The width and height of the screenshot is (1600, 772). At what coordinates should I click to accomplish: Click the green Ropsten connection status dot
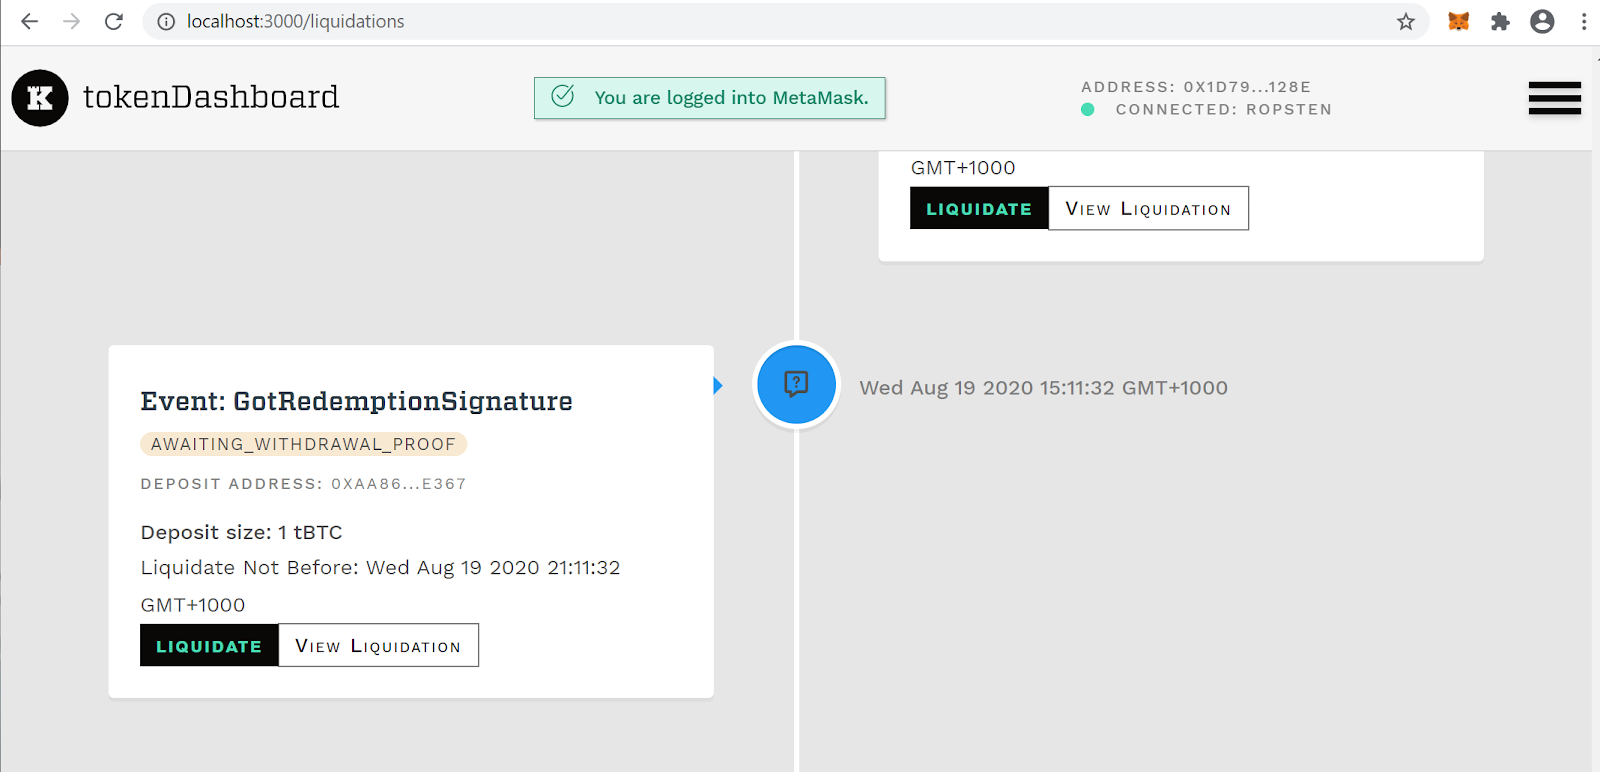point(1086,110)
